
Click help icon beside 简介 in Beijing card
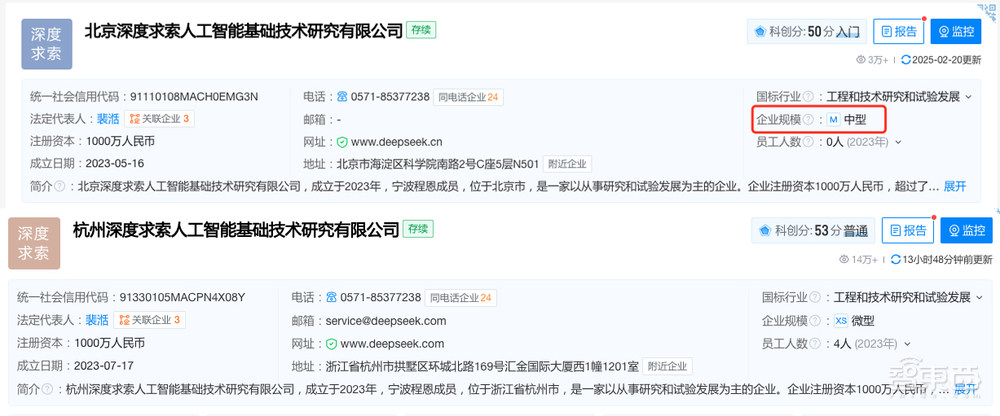pos(59,187)
